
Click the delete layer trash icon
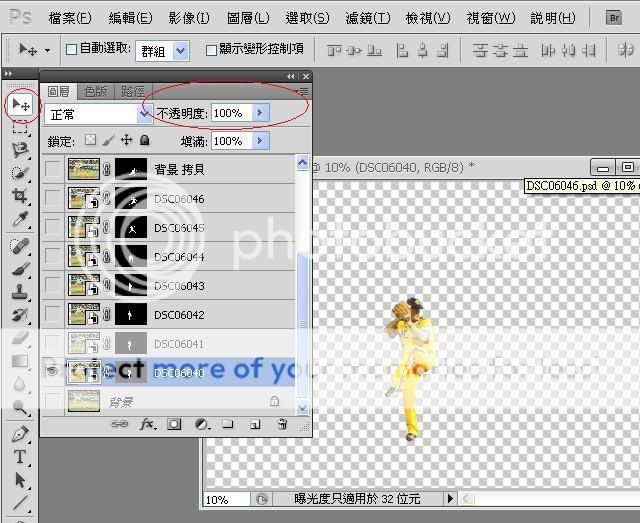(x=282, y=424)
